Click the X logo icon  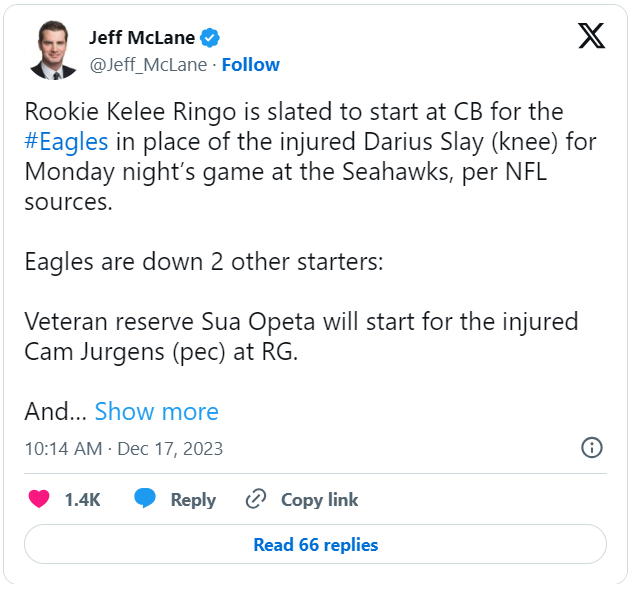591,37
